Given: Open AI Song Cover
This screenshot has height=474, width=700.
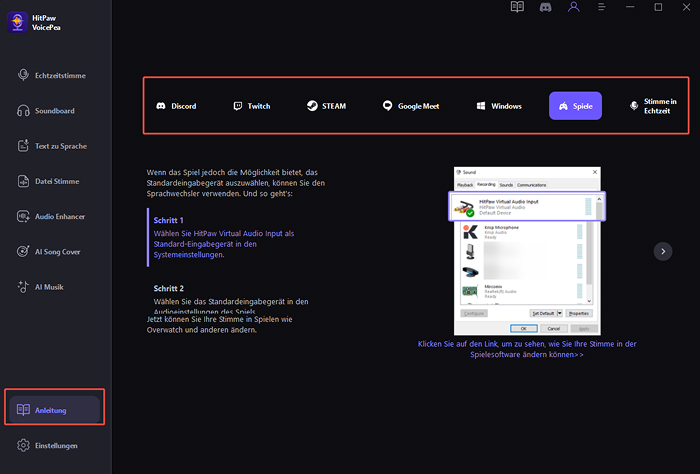Looking at the screenshot, I should [x=55, y=251].
